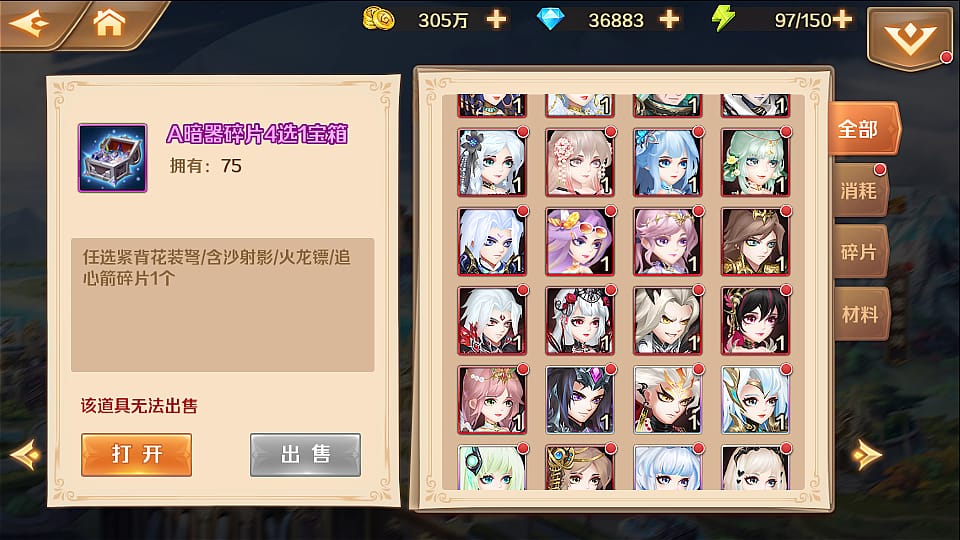Switch to the 消耗 tab
The image size is (960, 540).
point(858,191)
